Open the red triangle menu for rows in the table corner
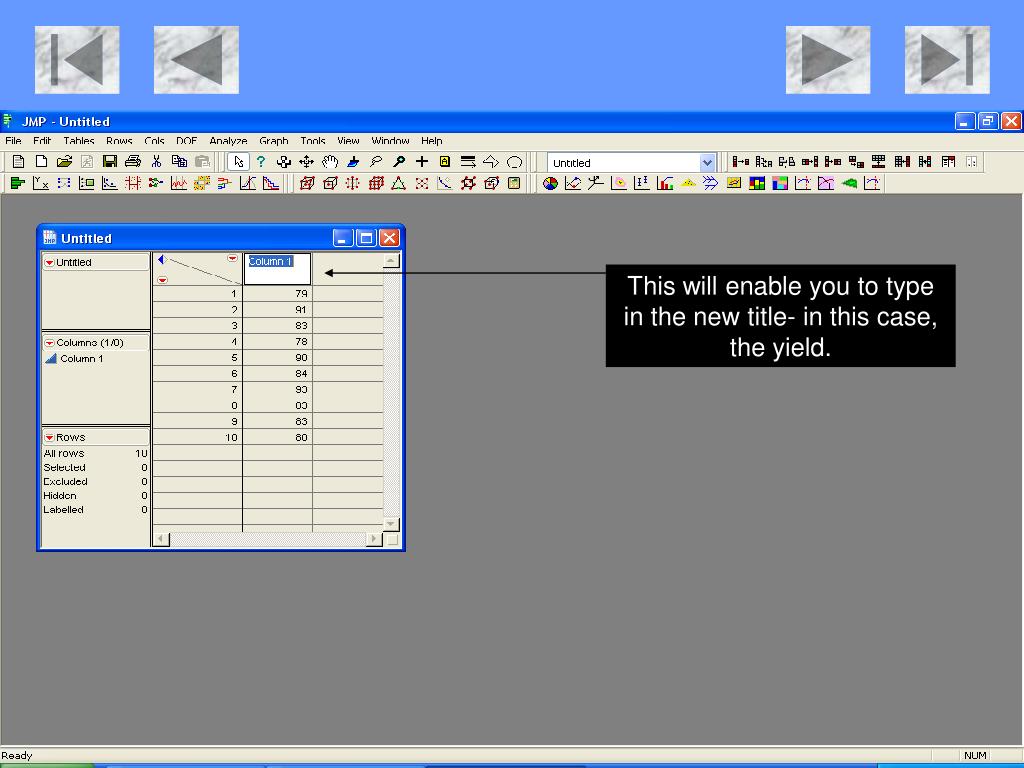 [163, 280]
